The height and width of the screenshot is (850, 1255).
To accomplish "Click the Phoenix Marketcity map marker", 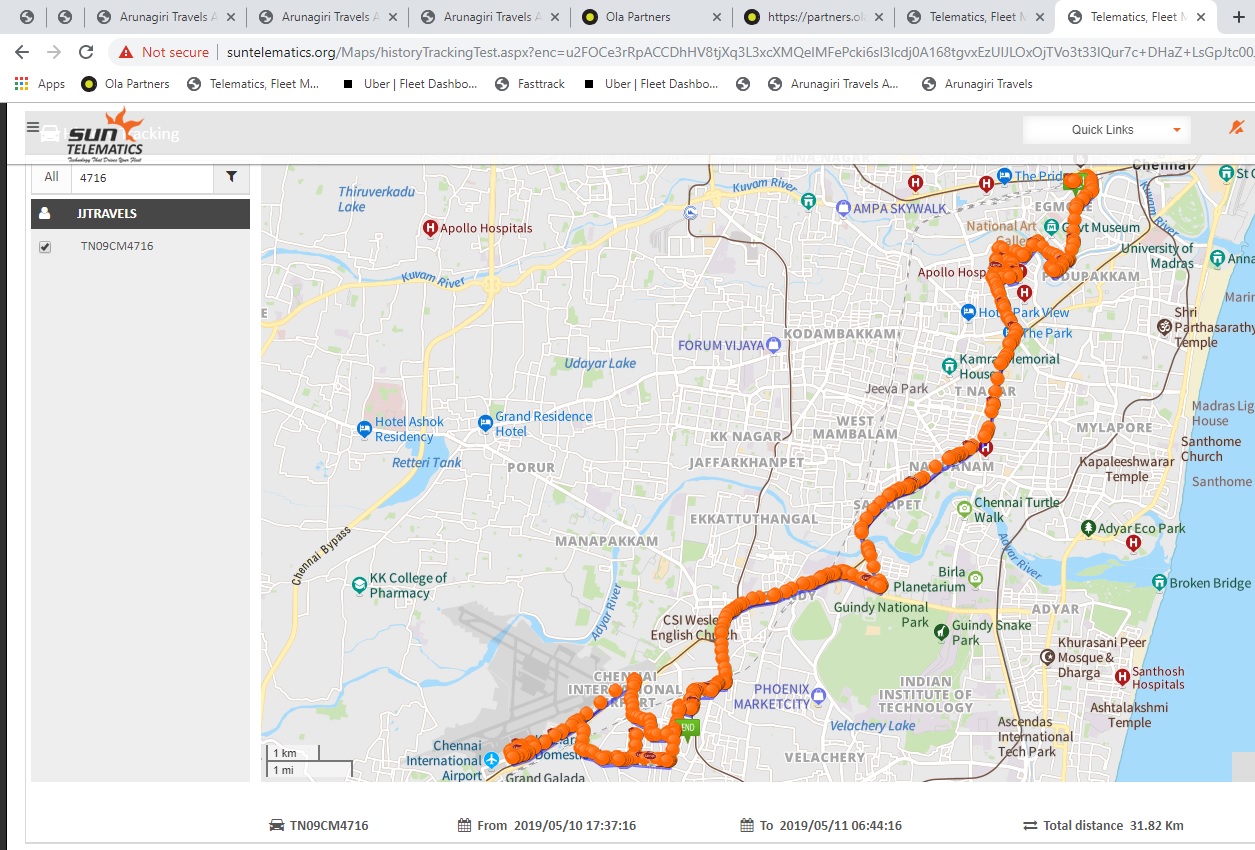I will click(x=819, y=696).
